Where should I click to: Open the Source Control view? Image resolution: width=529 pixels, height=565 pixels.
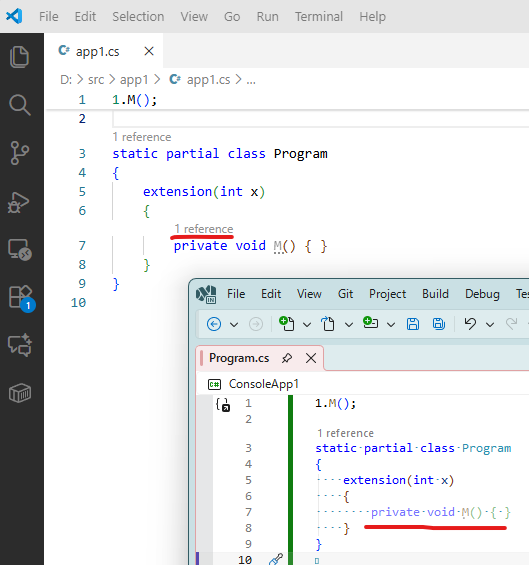pyautogui.click(x=19, y=153)
